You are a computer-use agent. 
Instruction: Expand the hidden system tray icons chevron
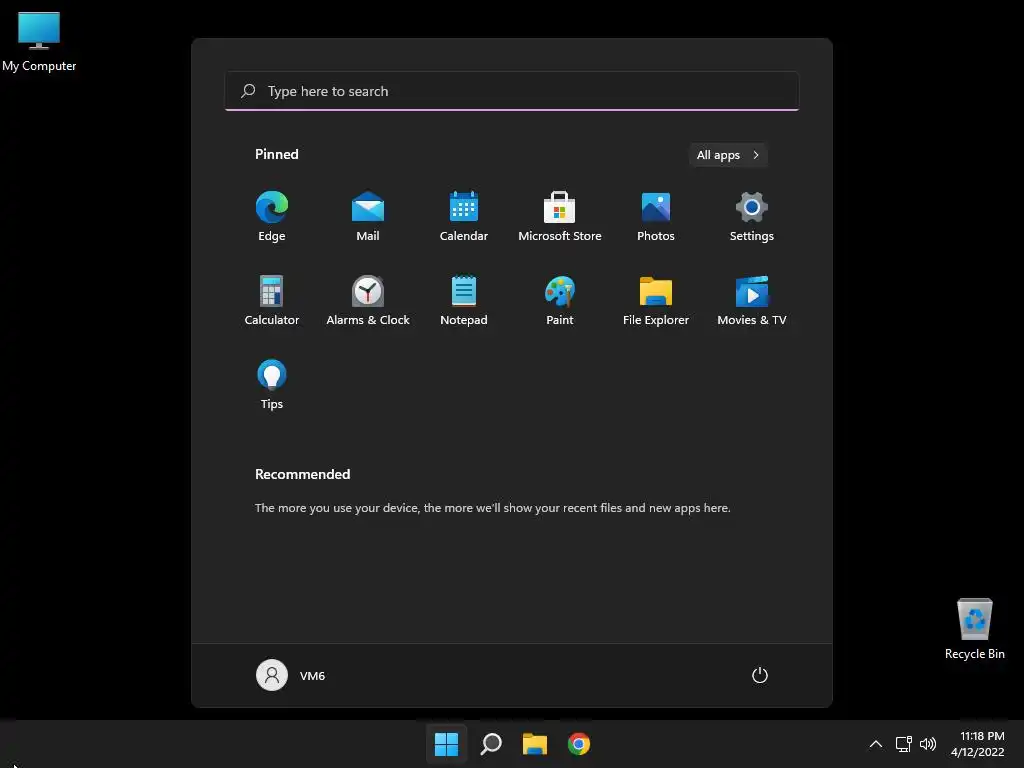pos(876,744)
